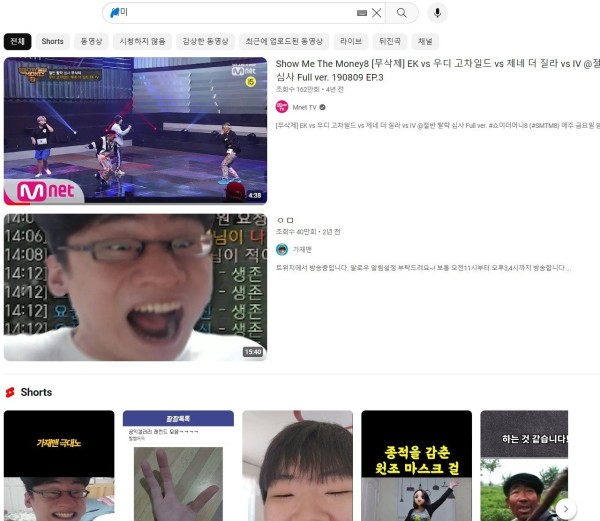Select the 최근에 업로드된 동영상 filter chip
The image size is (600, 521).
(284, 41)
